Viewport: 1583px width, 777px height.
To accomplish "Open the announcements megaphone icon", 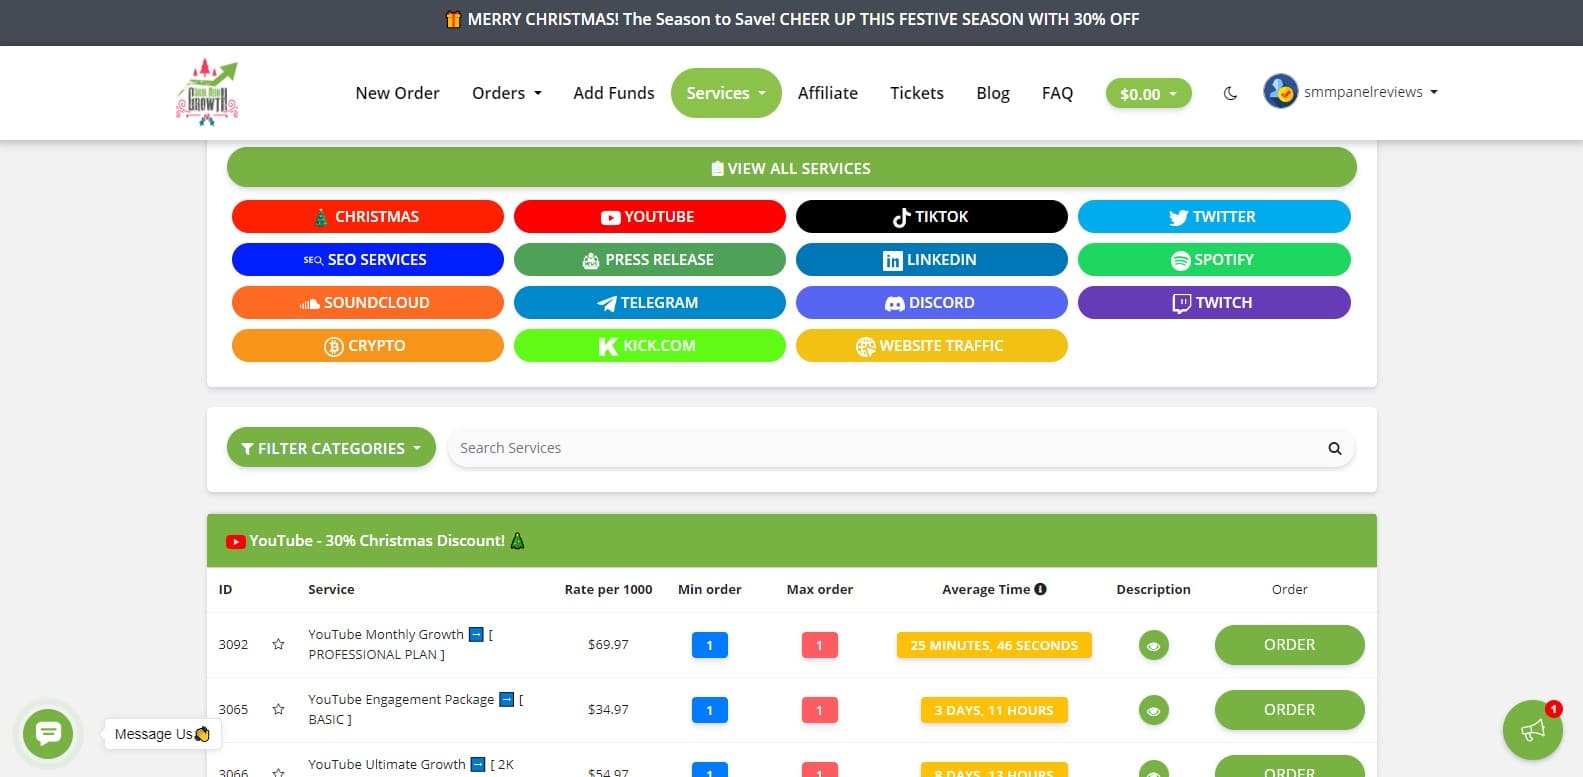I will 1532,730.
